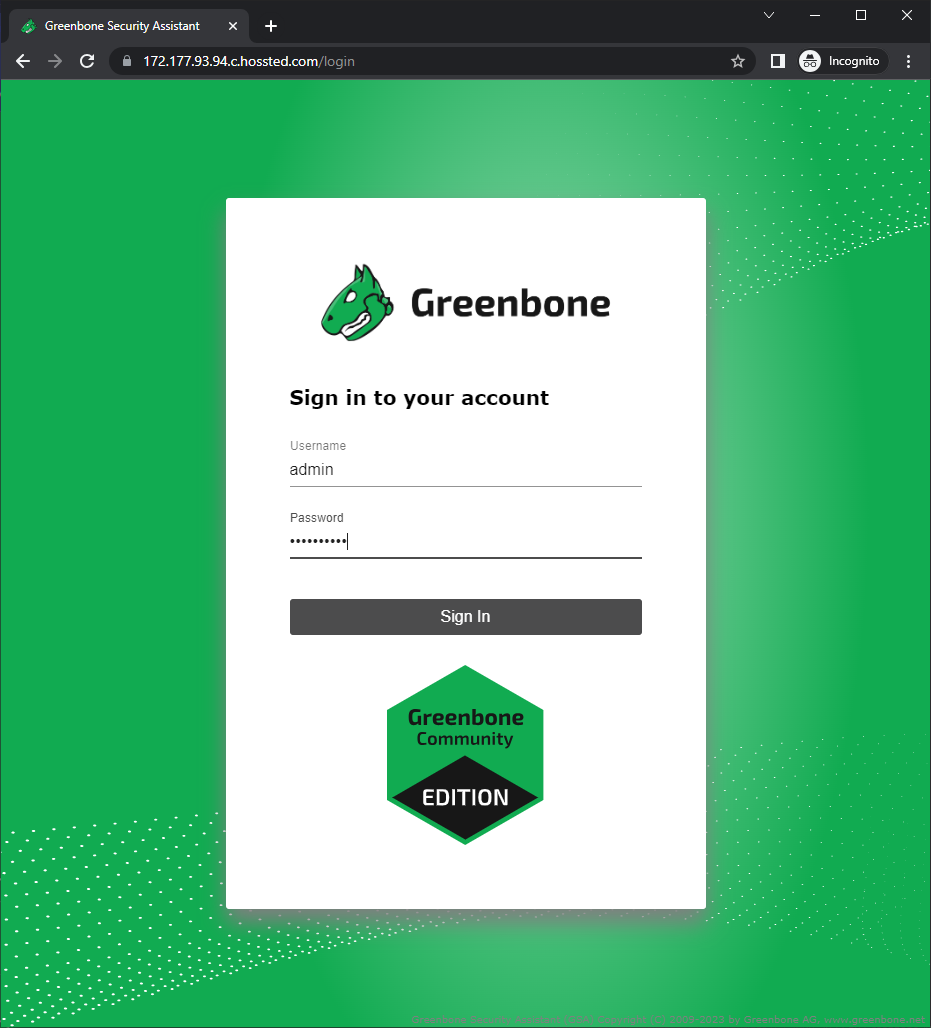Minimize the browser window
This screenshot has height=1028, width=931.
(x=815, y=15)
